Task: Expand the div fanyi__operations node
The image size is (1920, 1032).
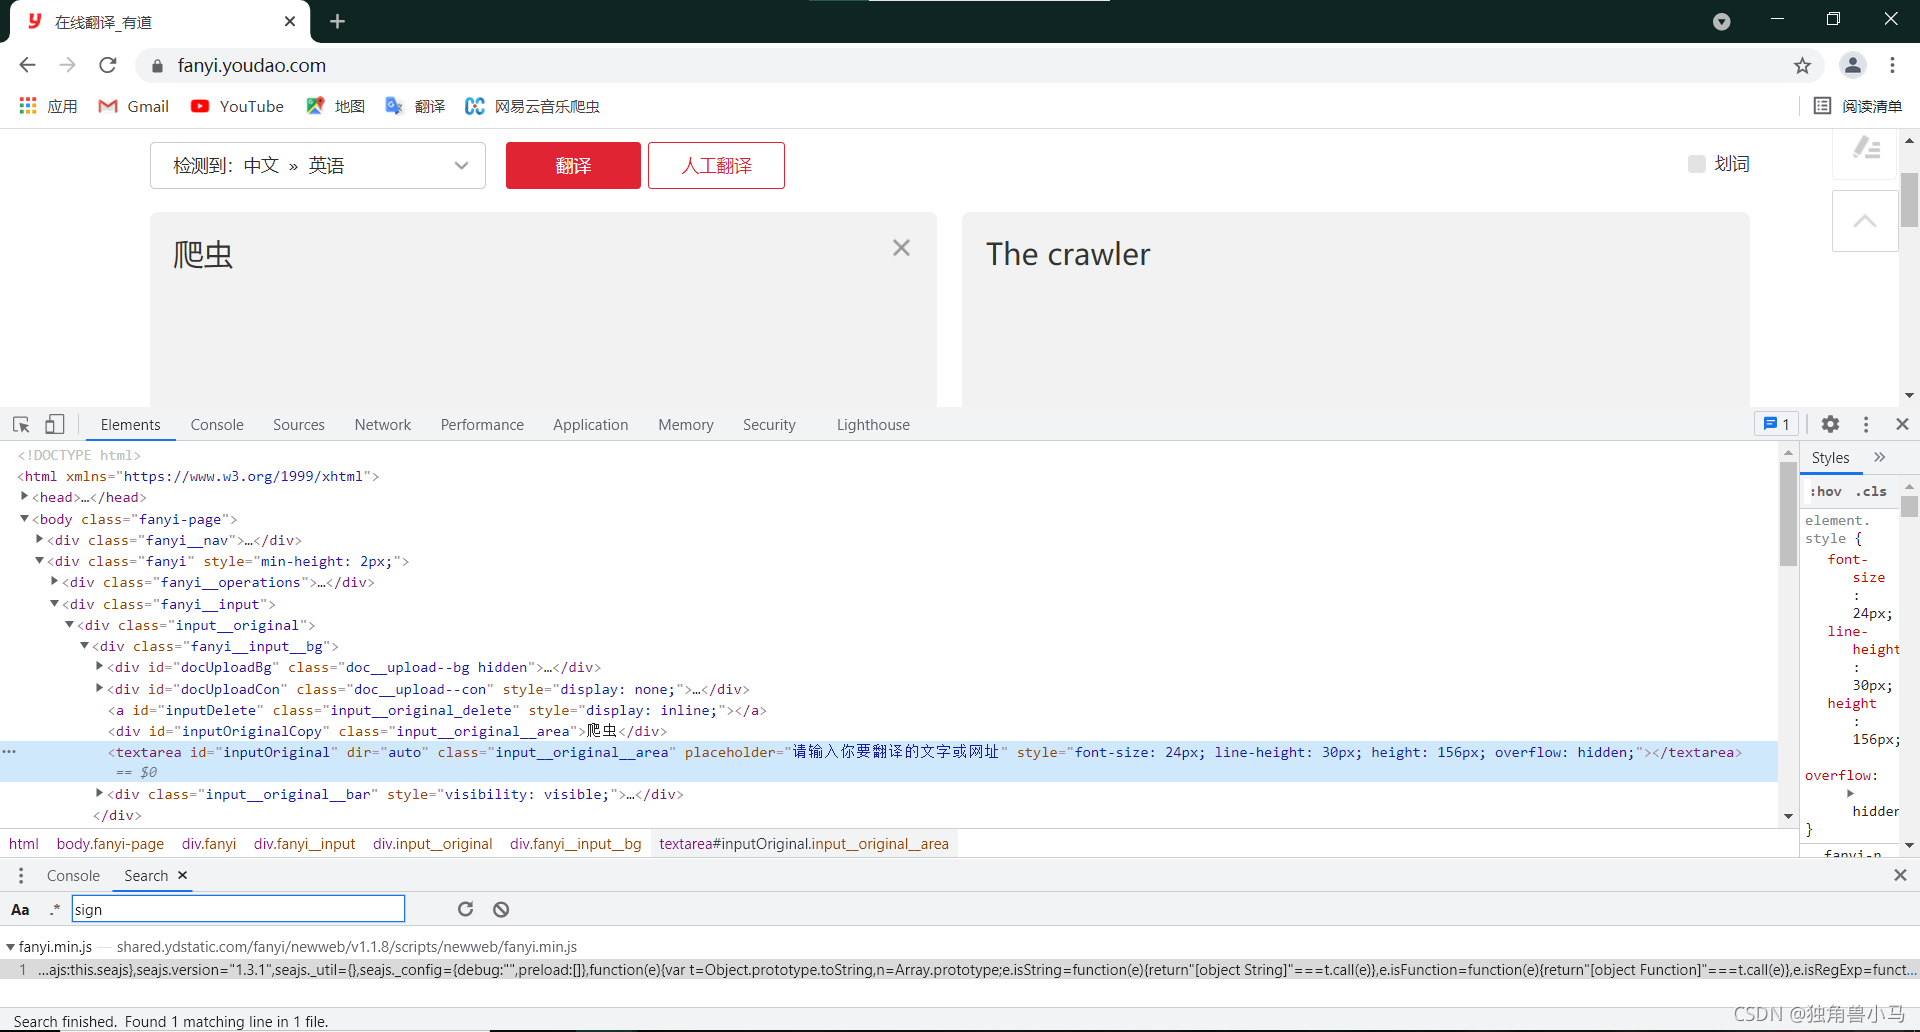Action: coord(54,581)
